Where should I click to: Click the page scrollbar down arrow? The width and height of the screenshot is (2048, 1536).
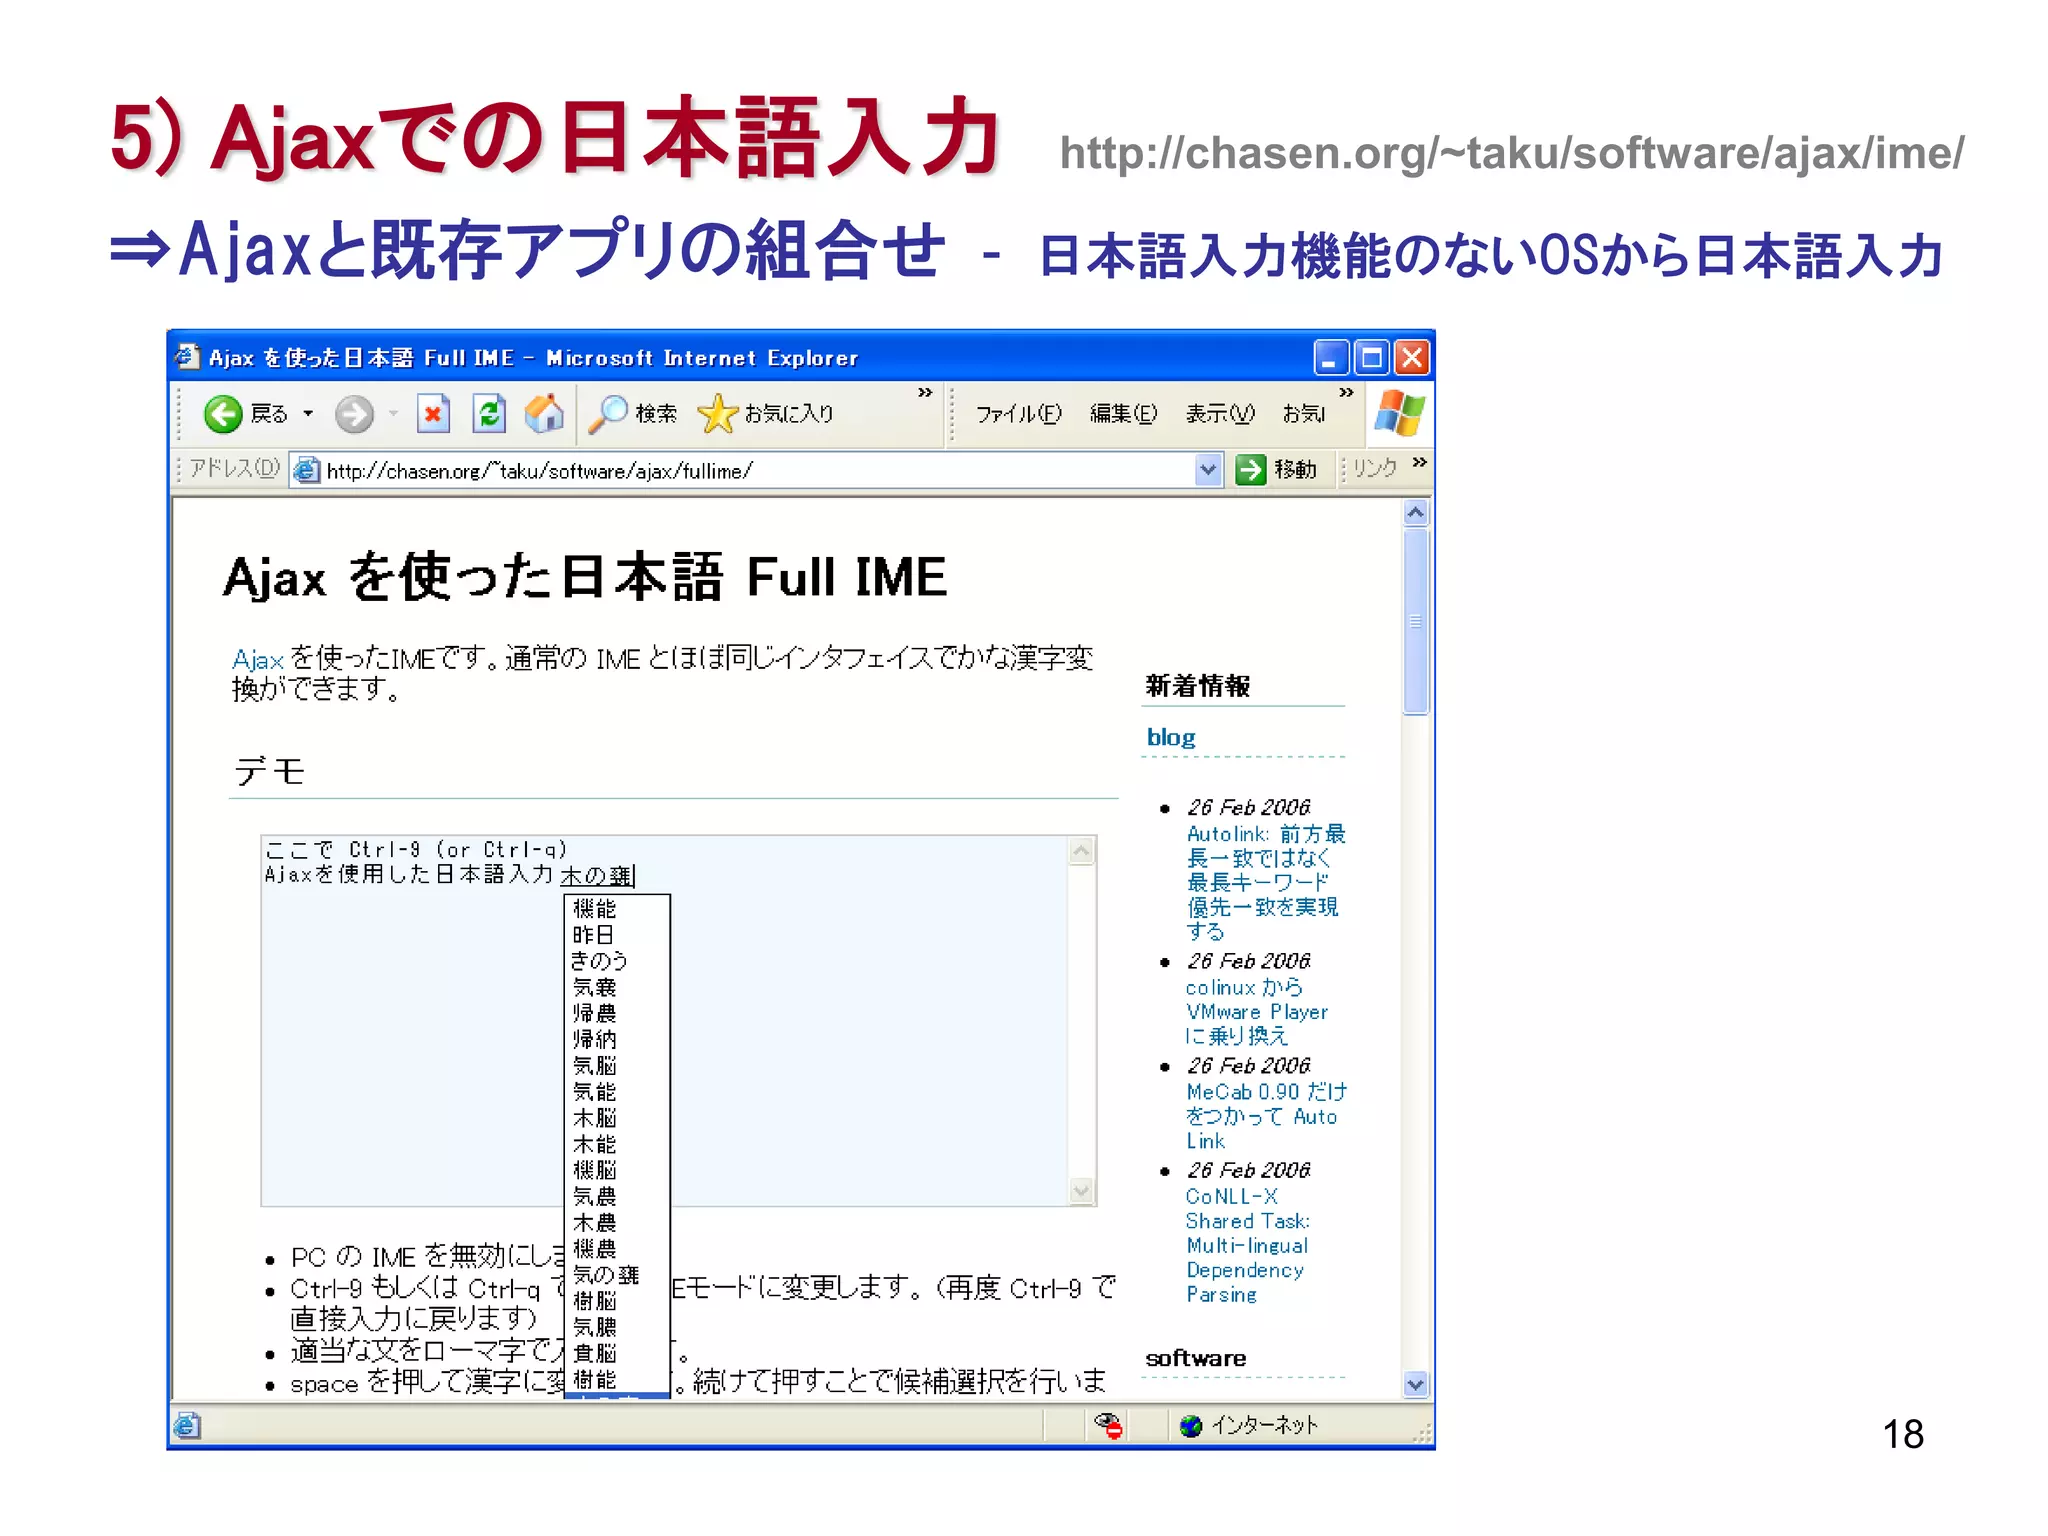tap(1415, 1384)
